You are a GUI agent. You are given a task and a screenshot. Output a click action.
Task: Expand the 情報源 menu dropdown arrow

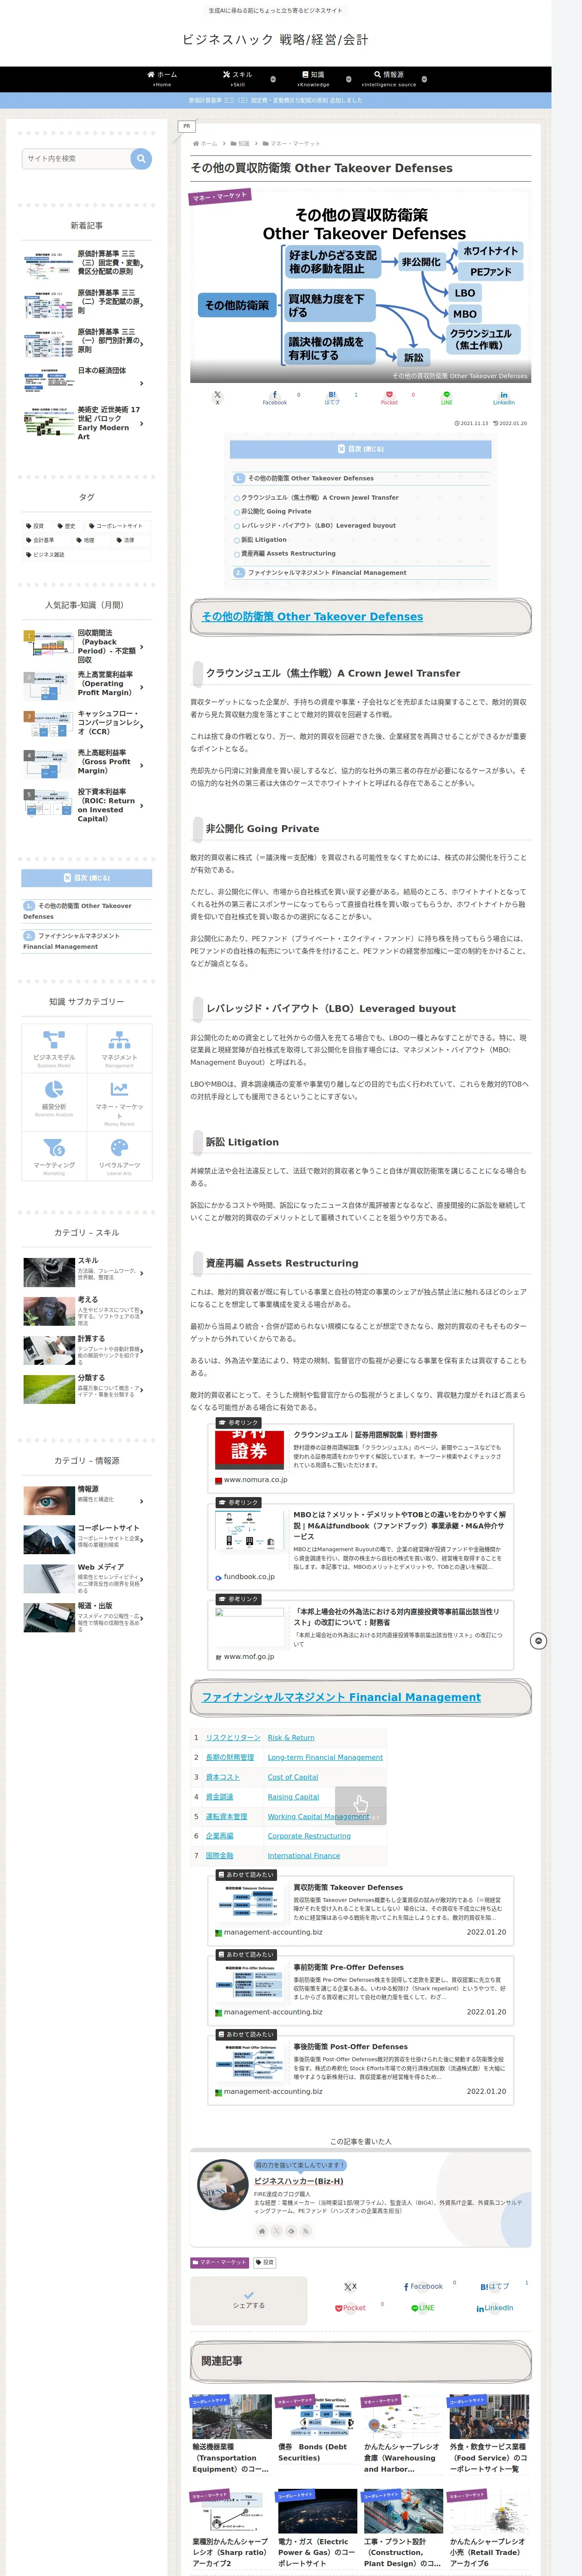[x=424, y=79]
